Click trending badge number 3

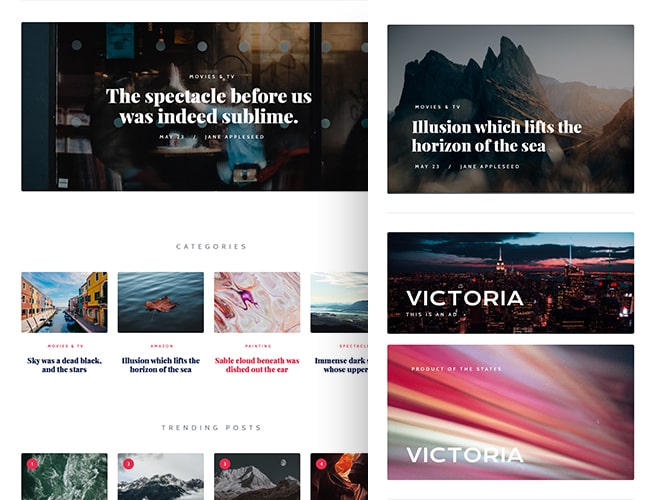click(225, 464)
